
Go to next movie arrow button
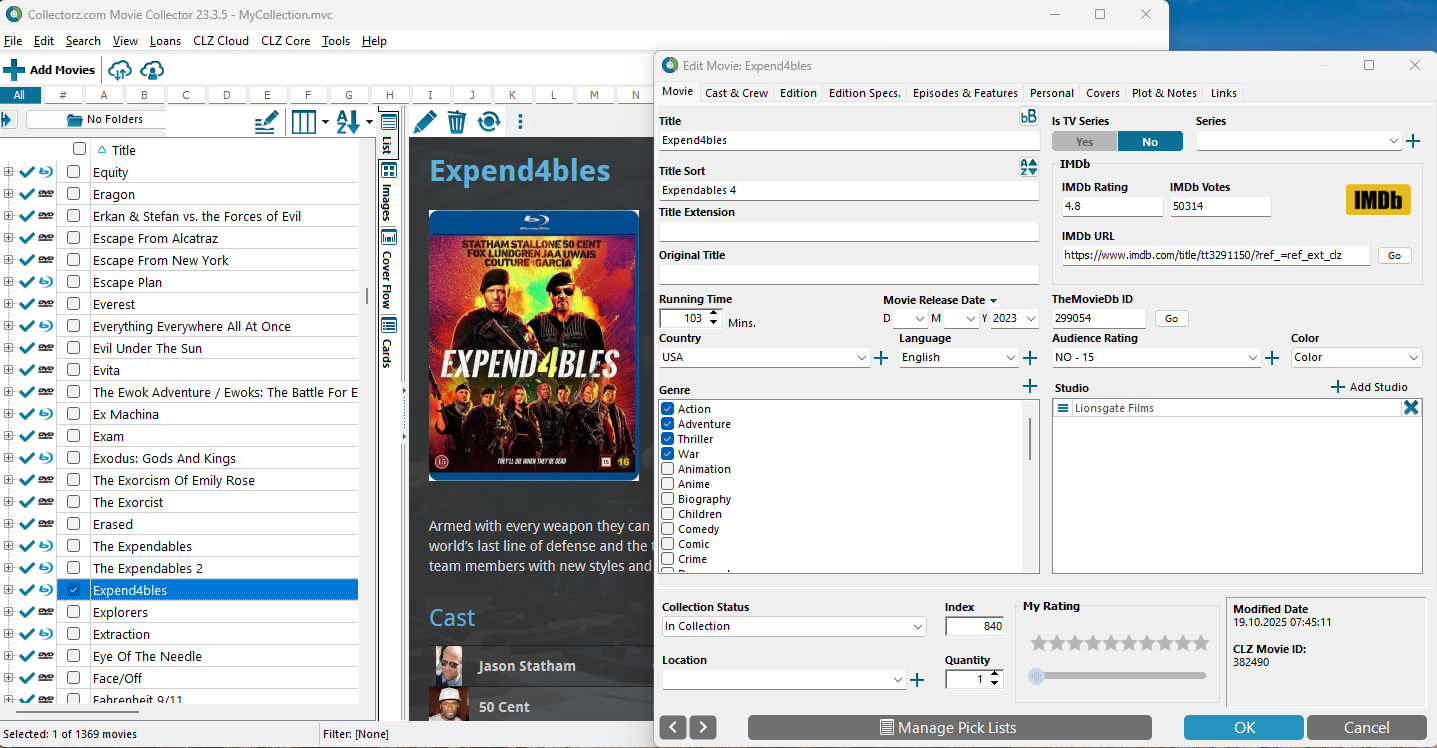pos(703,727)
